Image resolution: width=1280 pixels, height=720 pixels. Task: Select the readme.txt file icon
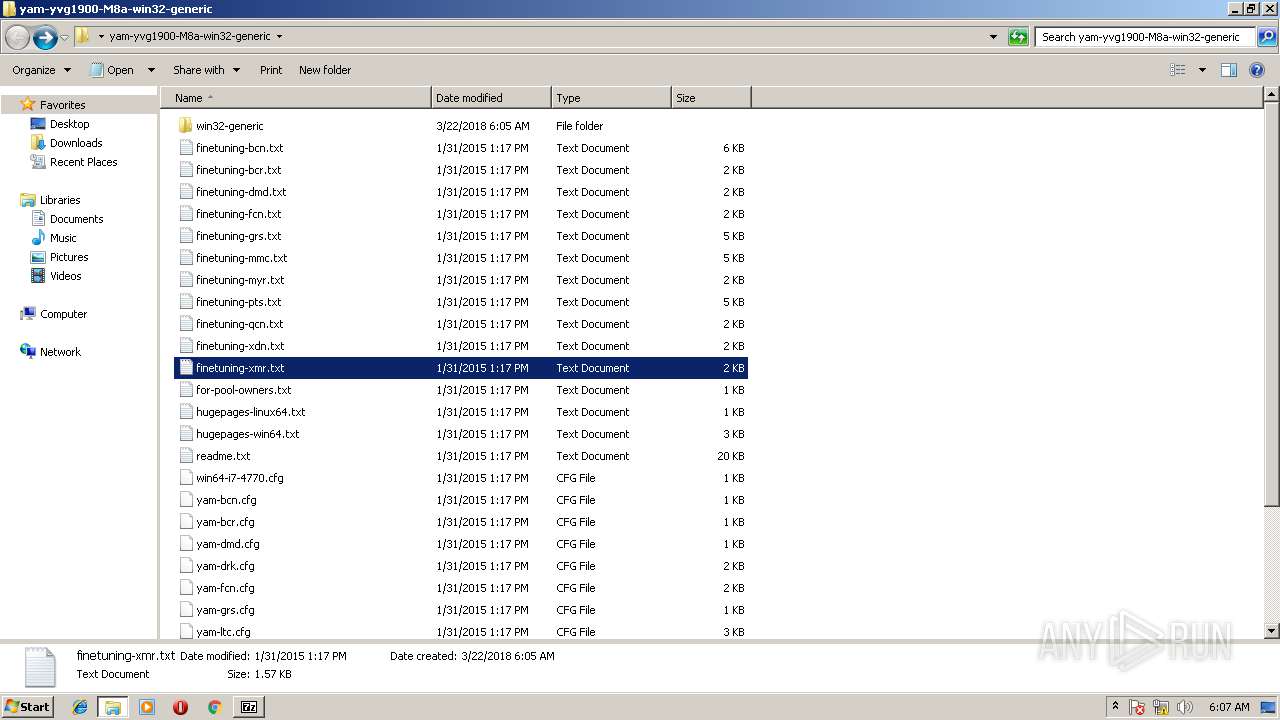point(185,456)
